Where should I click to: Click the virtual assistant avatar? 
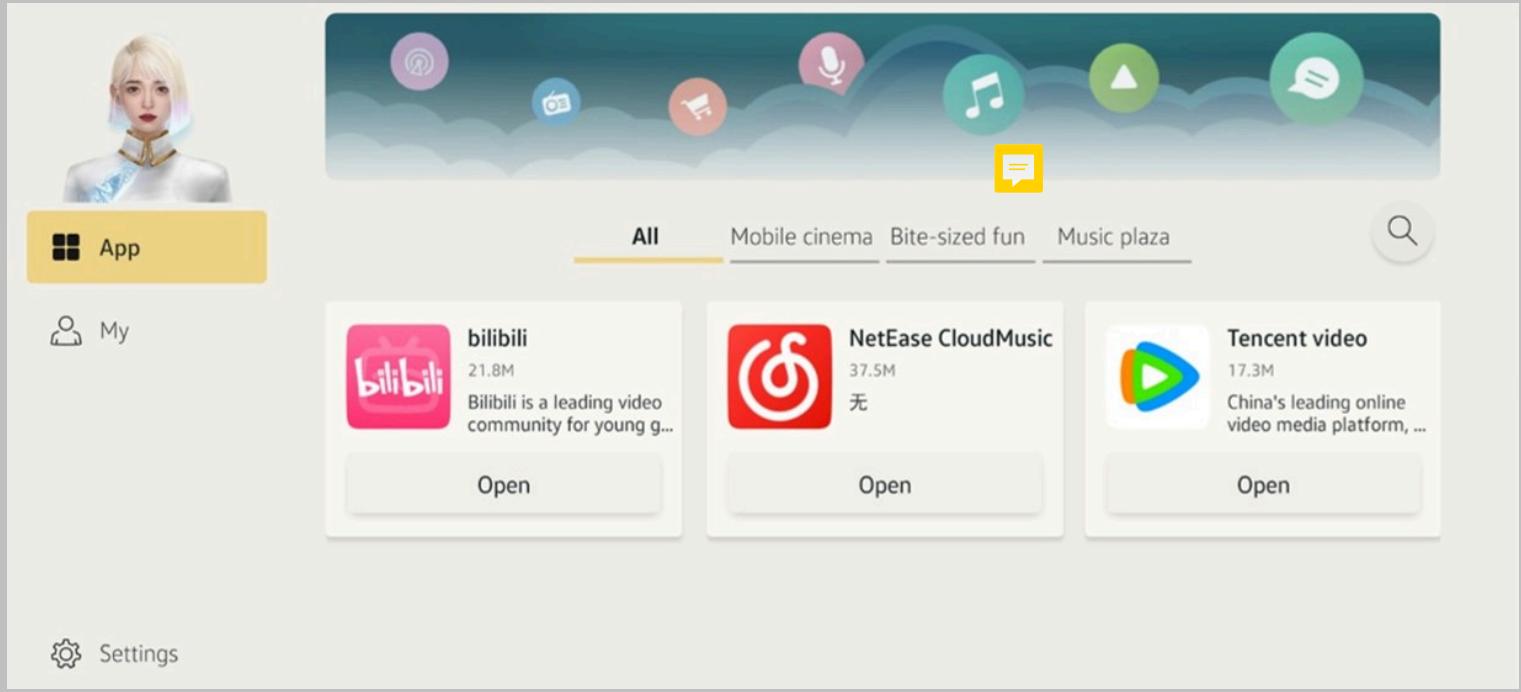click(148, 118)
